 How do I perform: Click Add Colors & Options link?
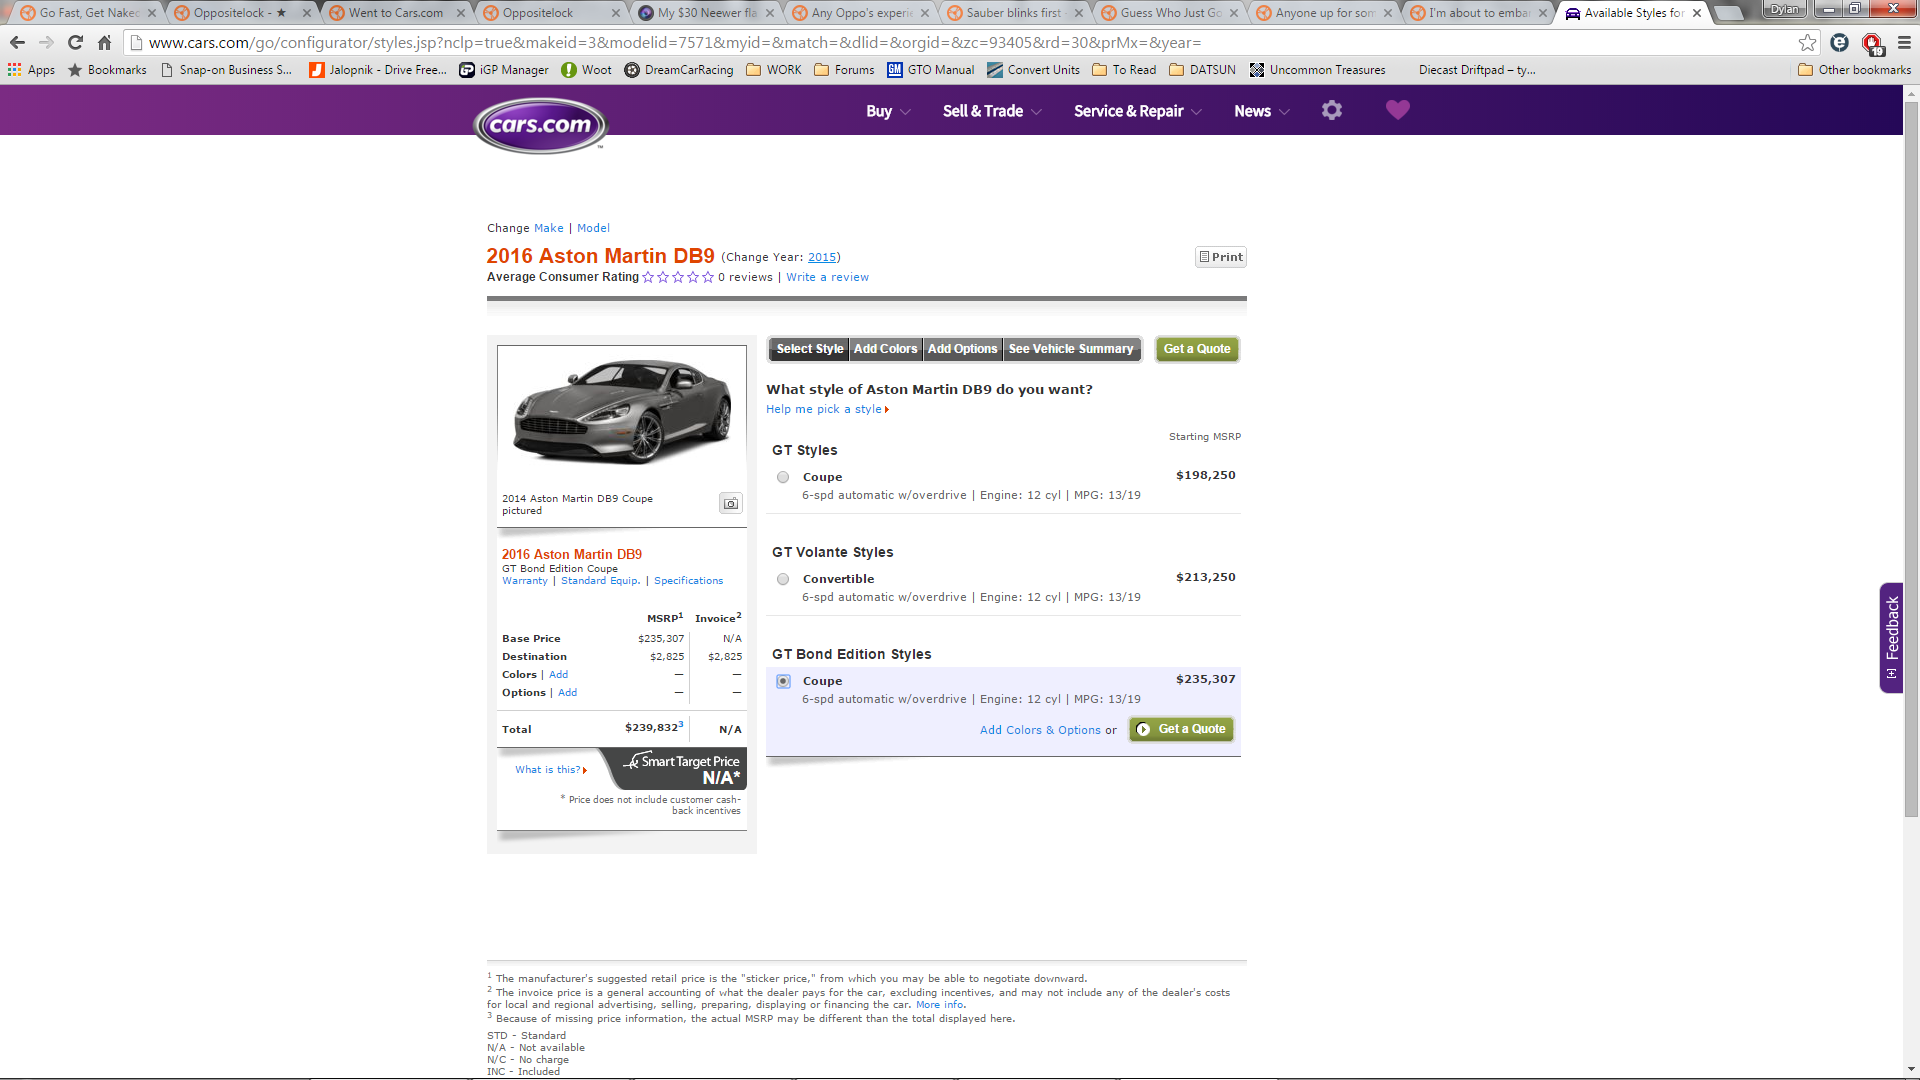1040,730
